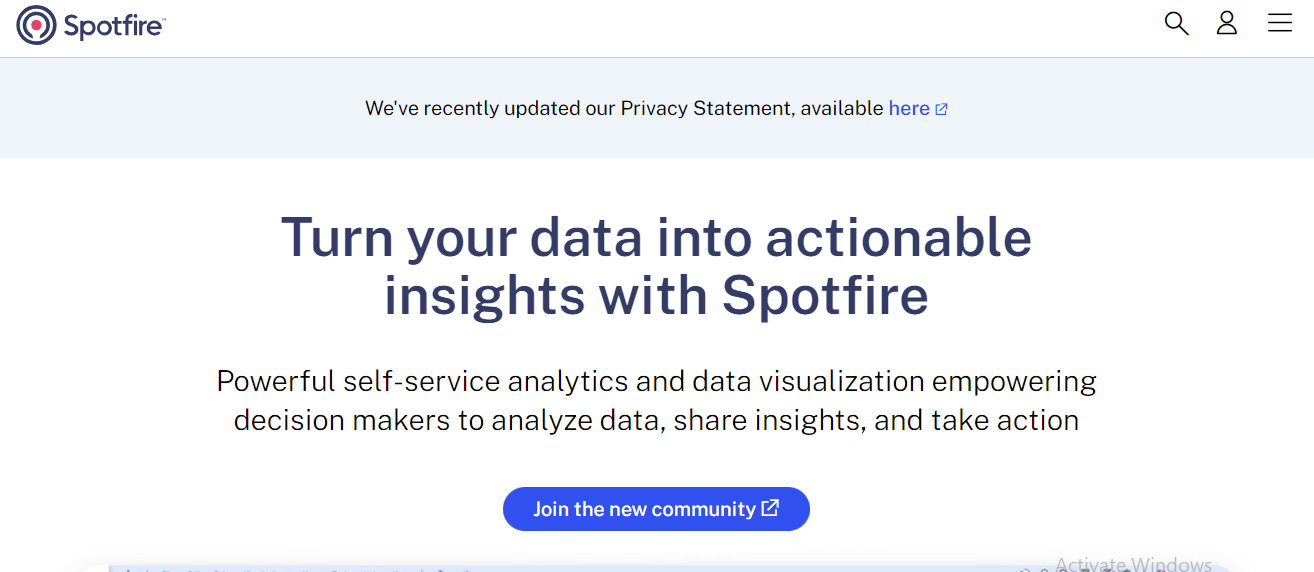1314x572 pixels.
Task: Click the white header bar empty area
Action: tap(650, 28)
